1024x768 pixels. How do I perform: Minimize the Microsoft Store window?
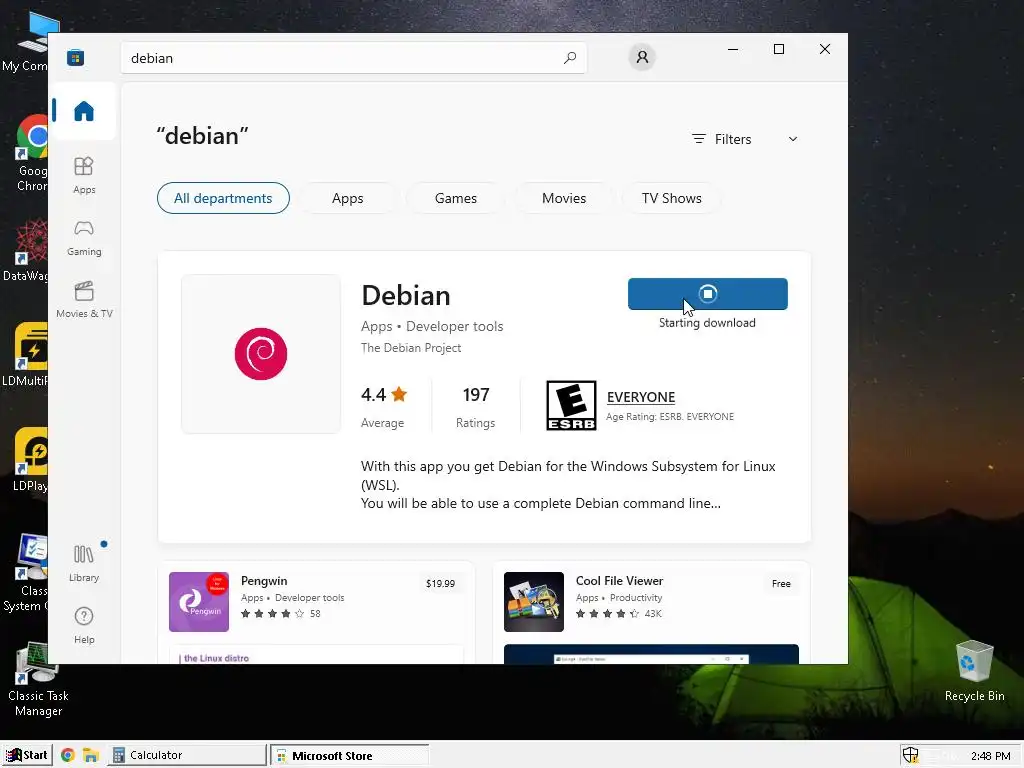click(x=733, y=49)
